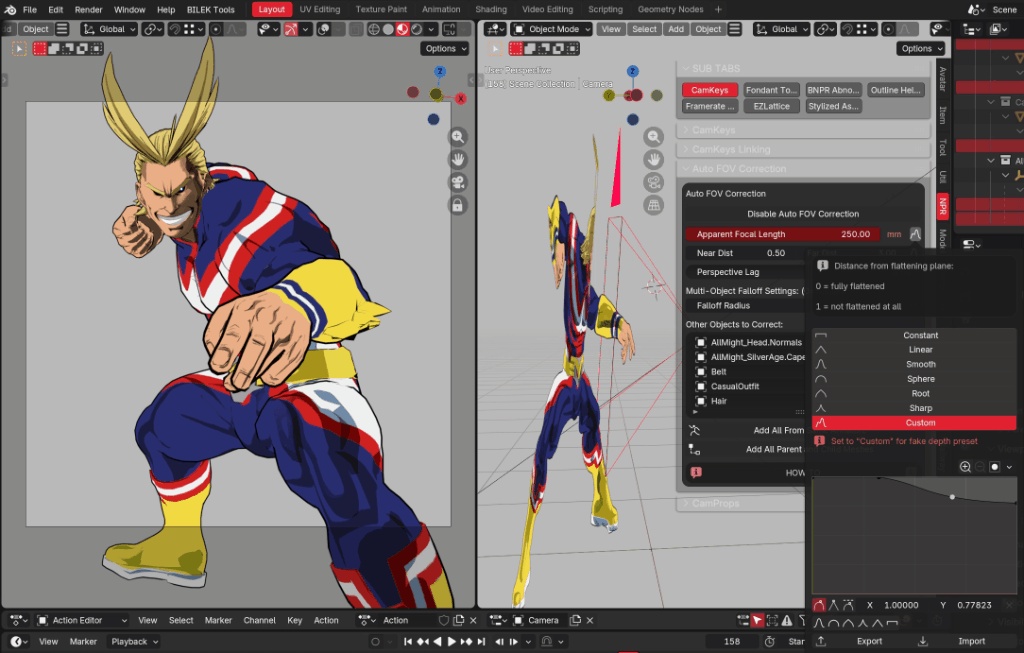
Task: Click the play animation button in the timeline
Action: [451, 641]
